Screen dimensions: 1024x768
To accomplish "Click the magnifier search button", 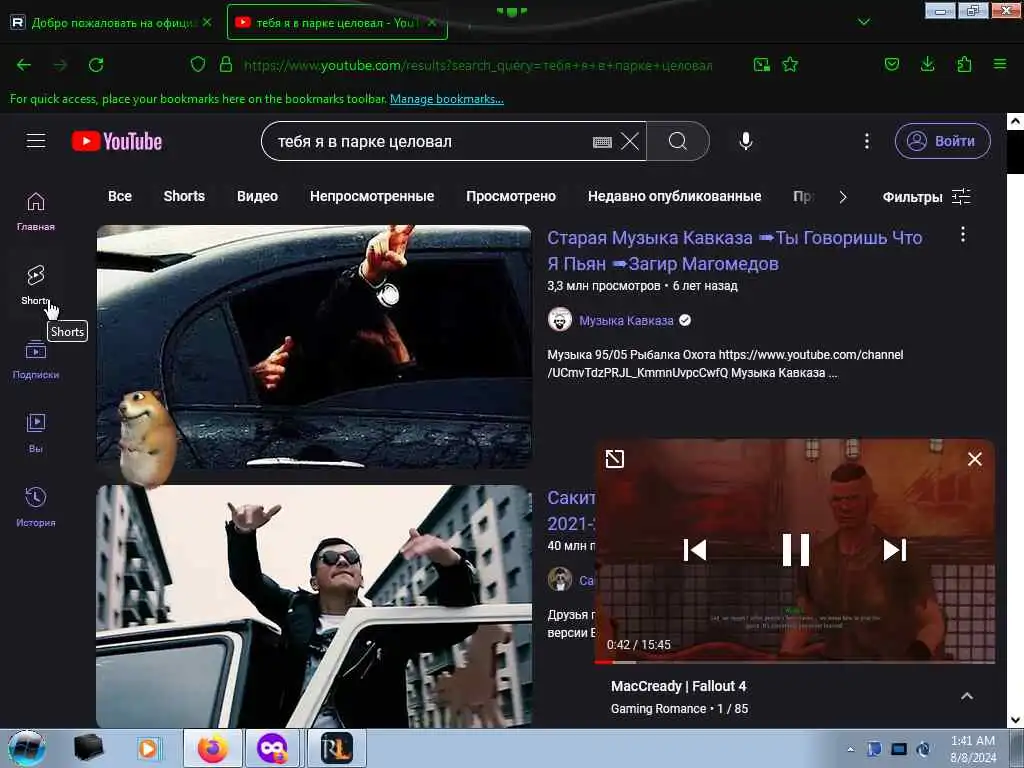I will [x=678, y=141].
